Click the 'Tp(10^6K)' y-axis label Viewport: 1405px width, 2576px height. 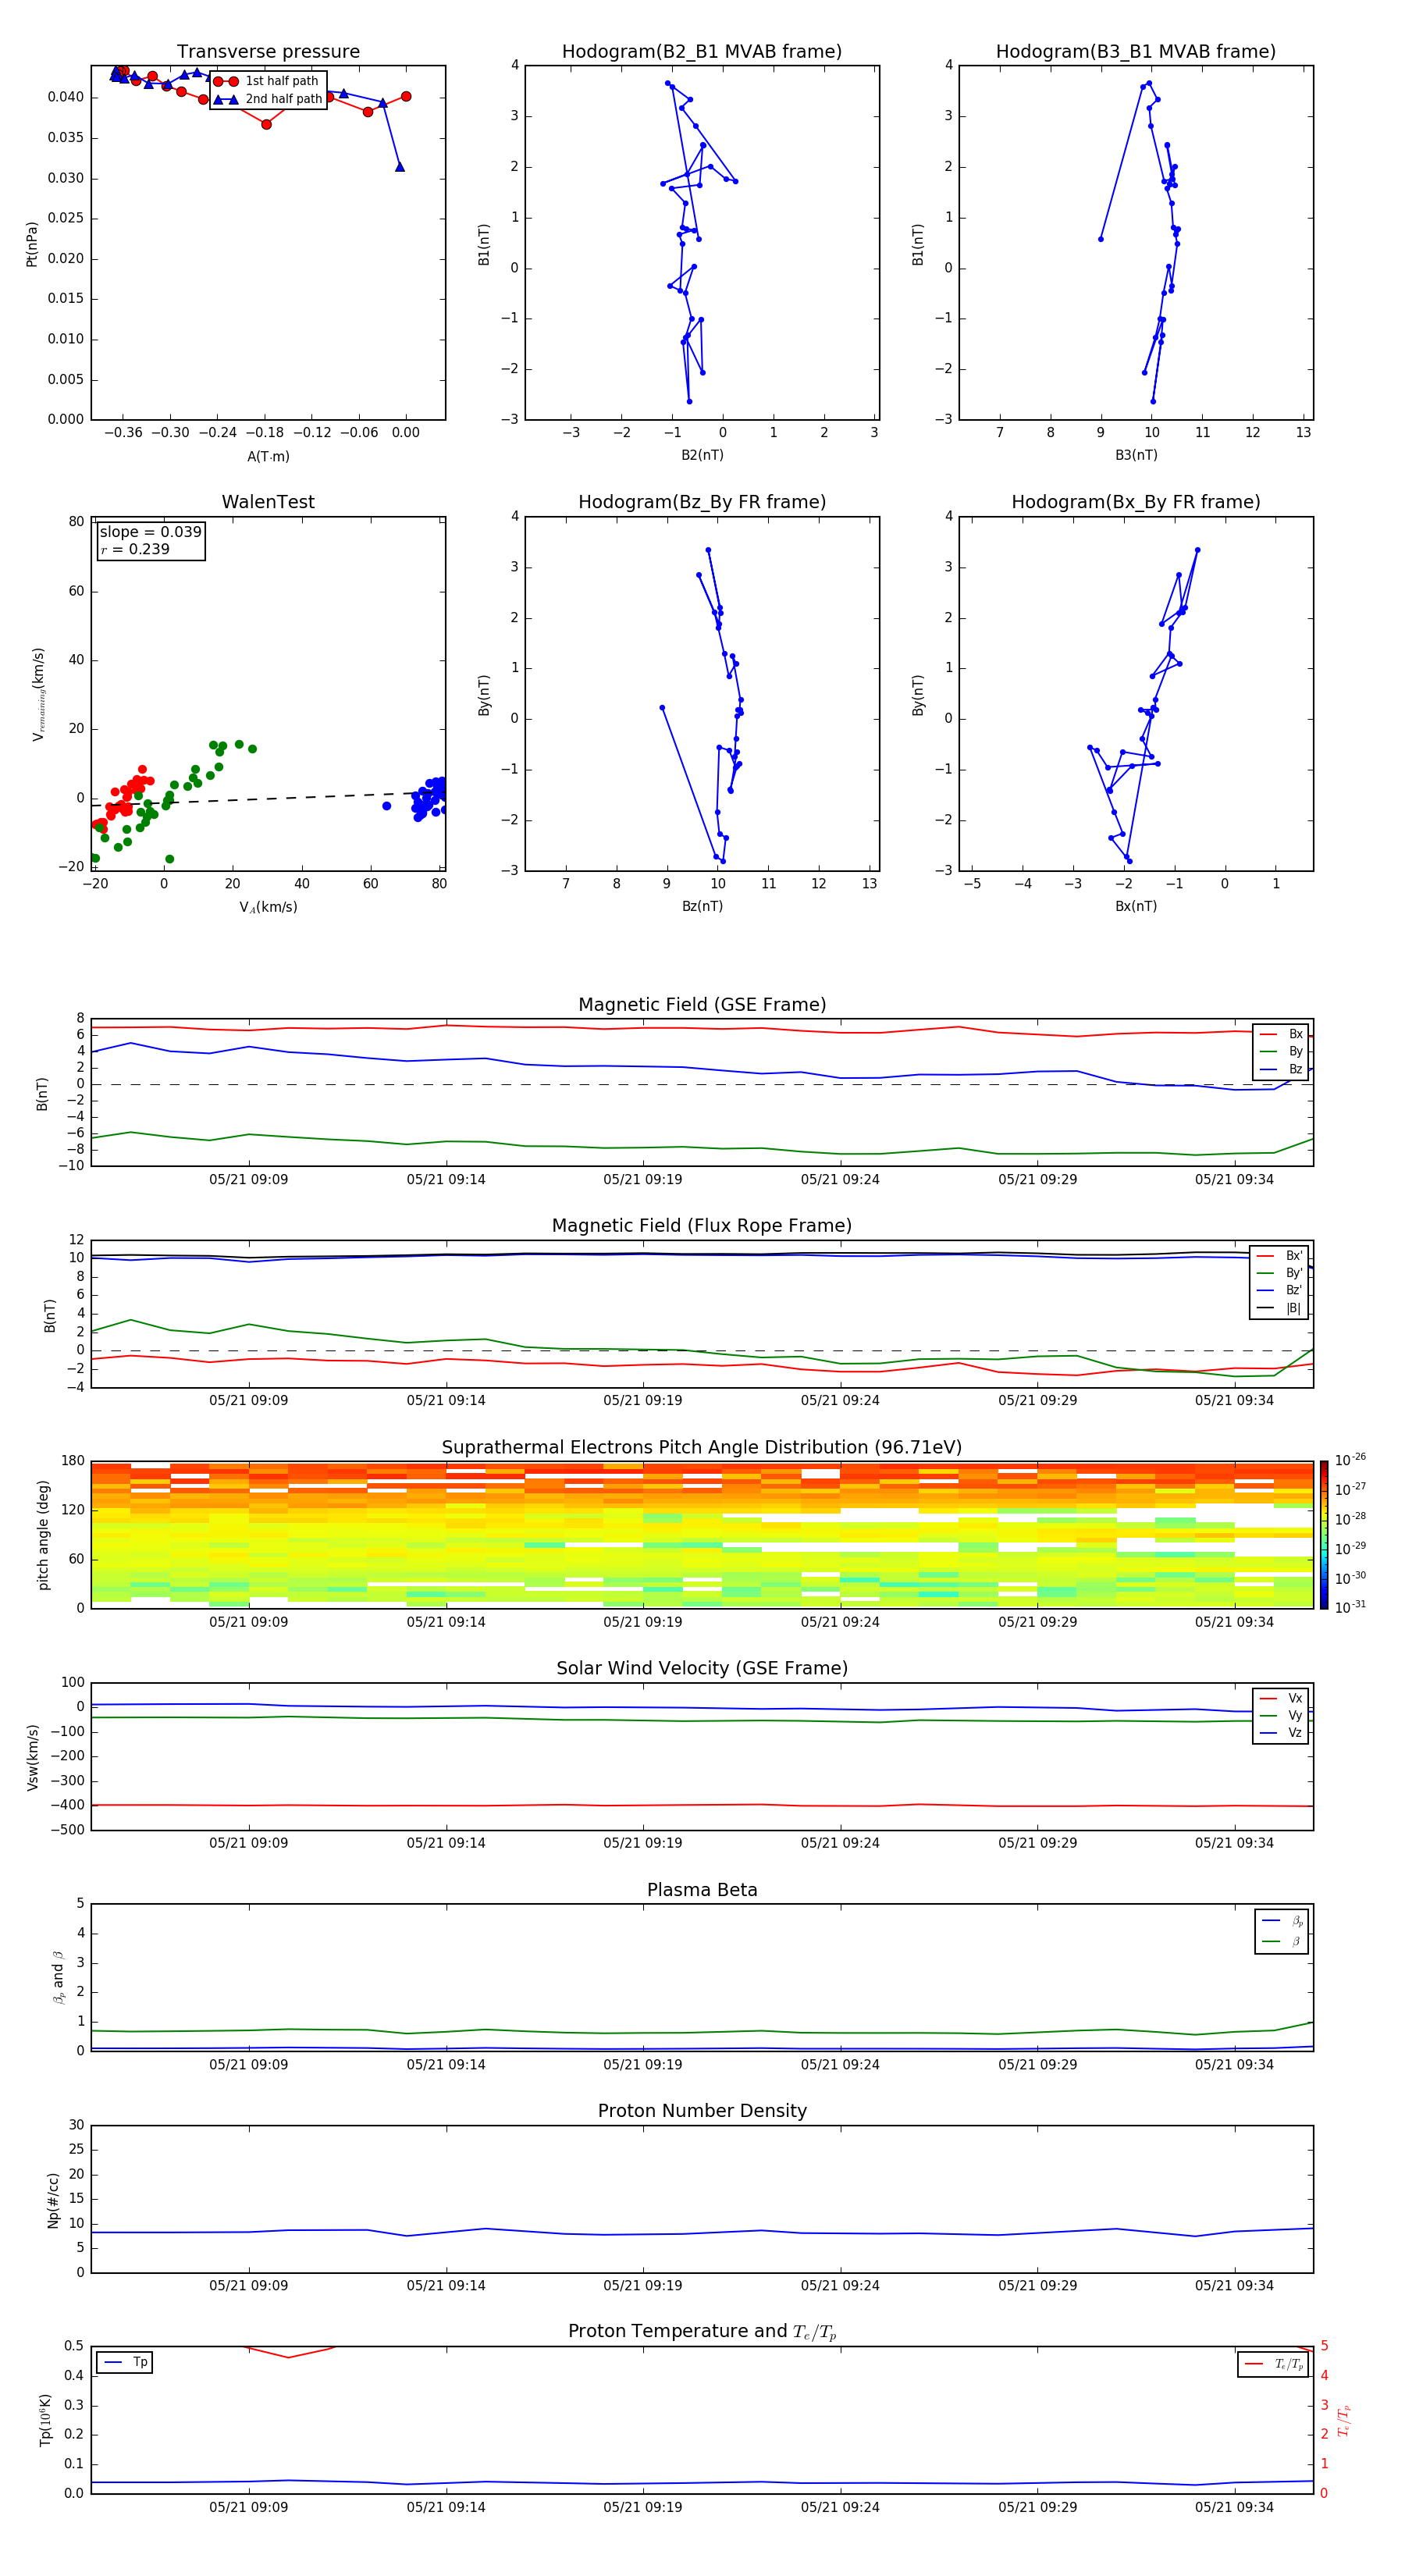tap(46, 2421)
